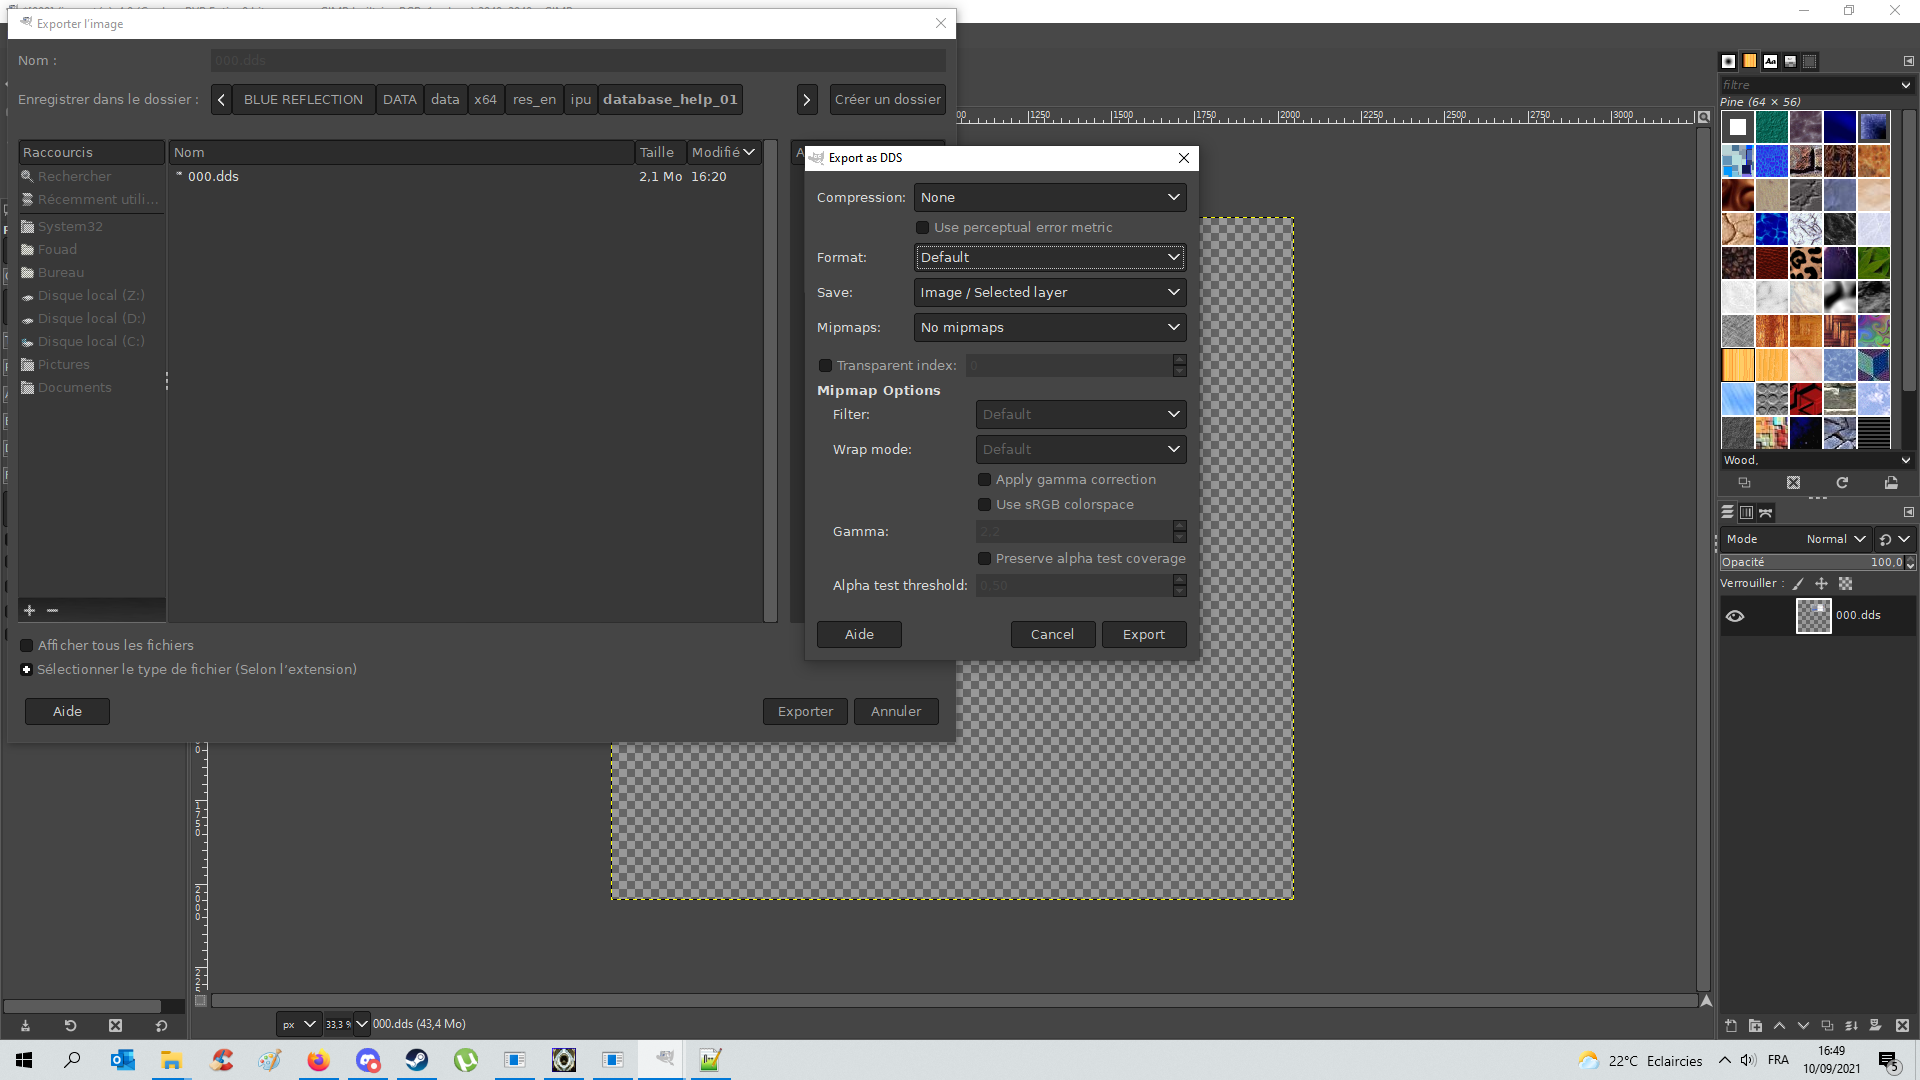Screen dimensions: 1920x1080
Task: Delete the selected layer
Action: tap(1901, 1026)
